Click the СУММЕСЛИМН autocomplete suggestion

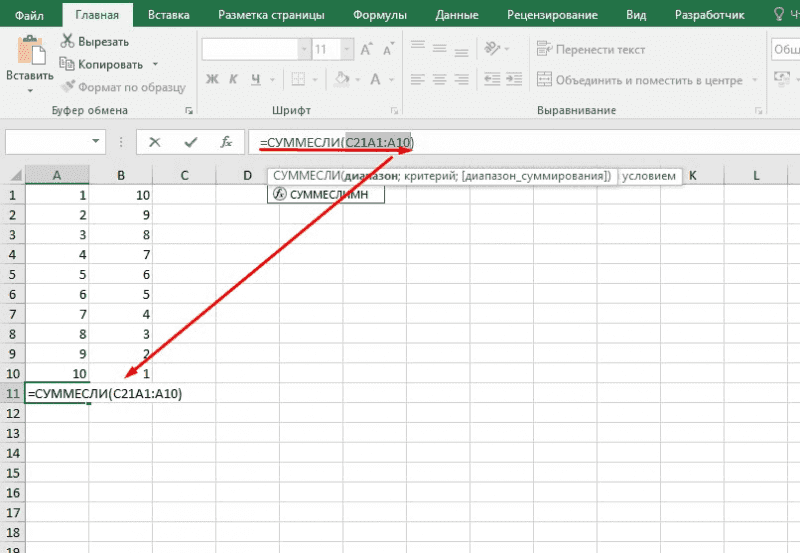[327, 195]
